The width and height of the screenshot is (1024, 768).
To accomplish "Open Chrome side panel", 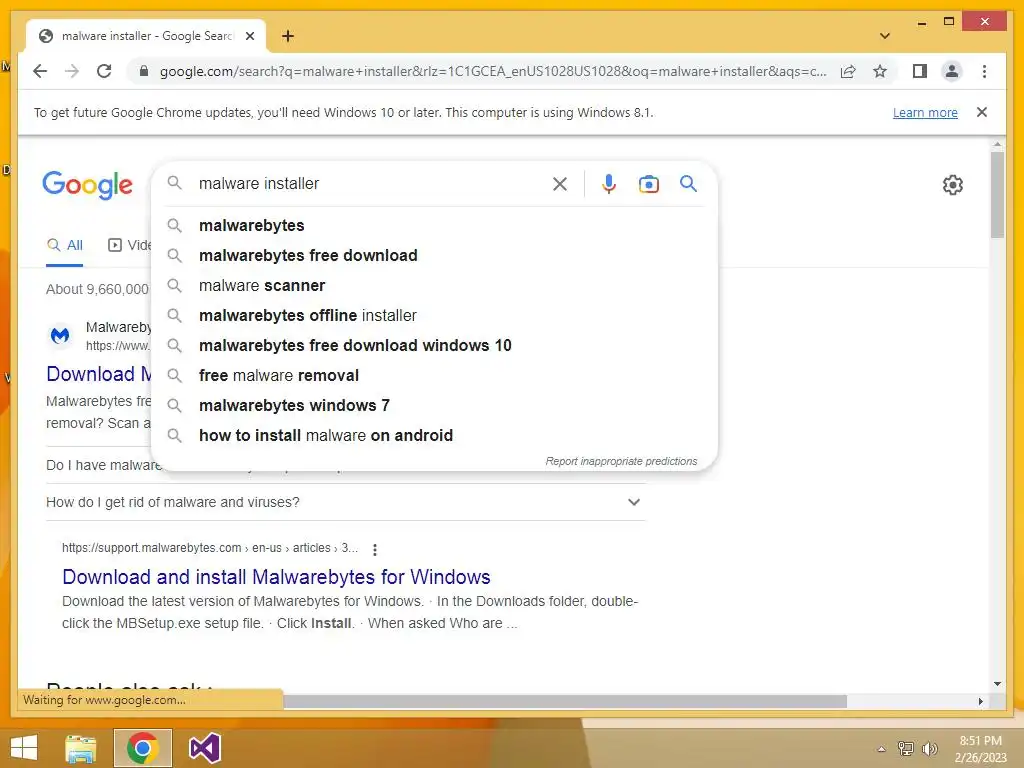I will tap(920, 71).
